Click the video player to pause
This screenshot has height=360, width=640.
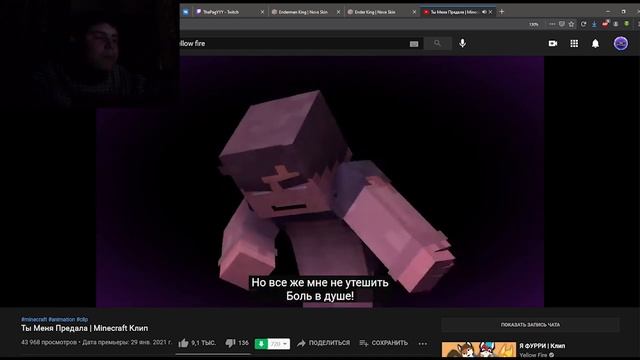(x=320, y=182)
